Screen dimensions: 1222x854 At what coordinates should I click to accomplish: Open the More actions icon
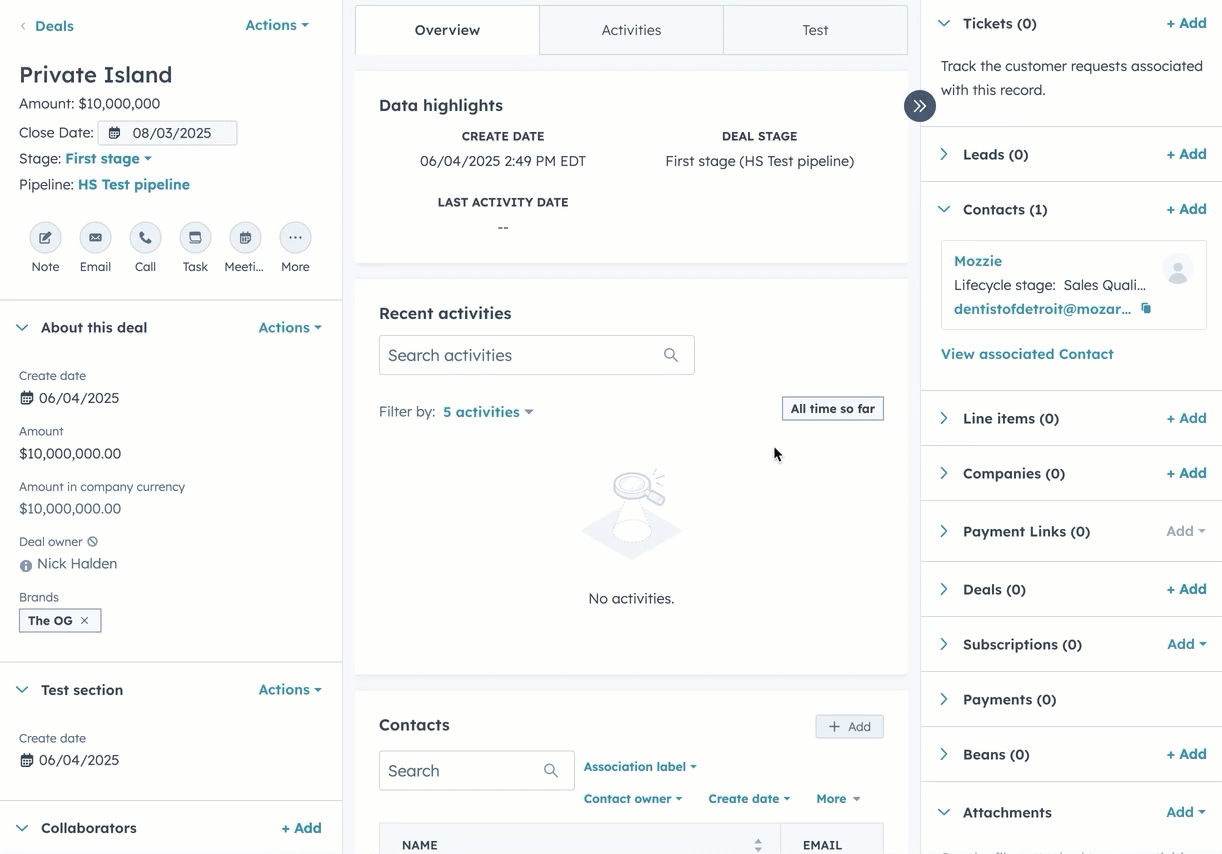pyautogui.click(x=294, y=238)
